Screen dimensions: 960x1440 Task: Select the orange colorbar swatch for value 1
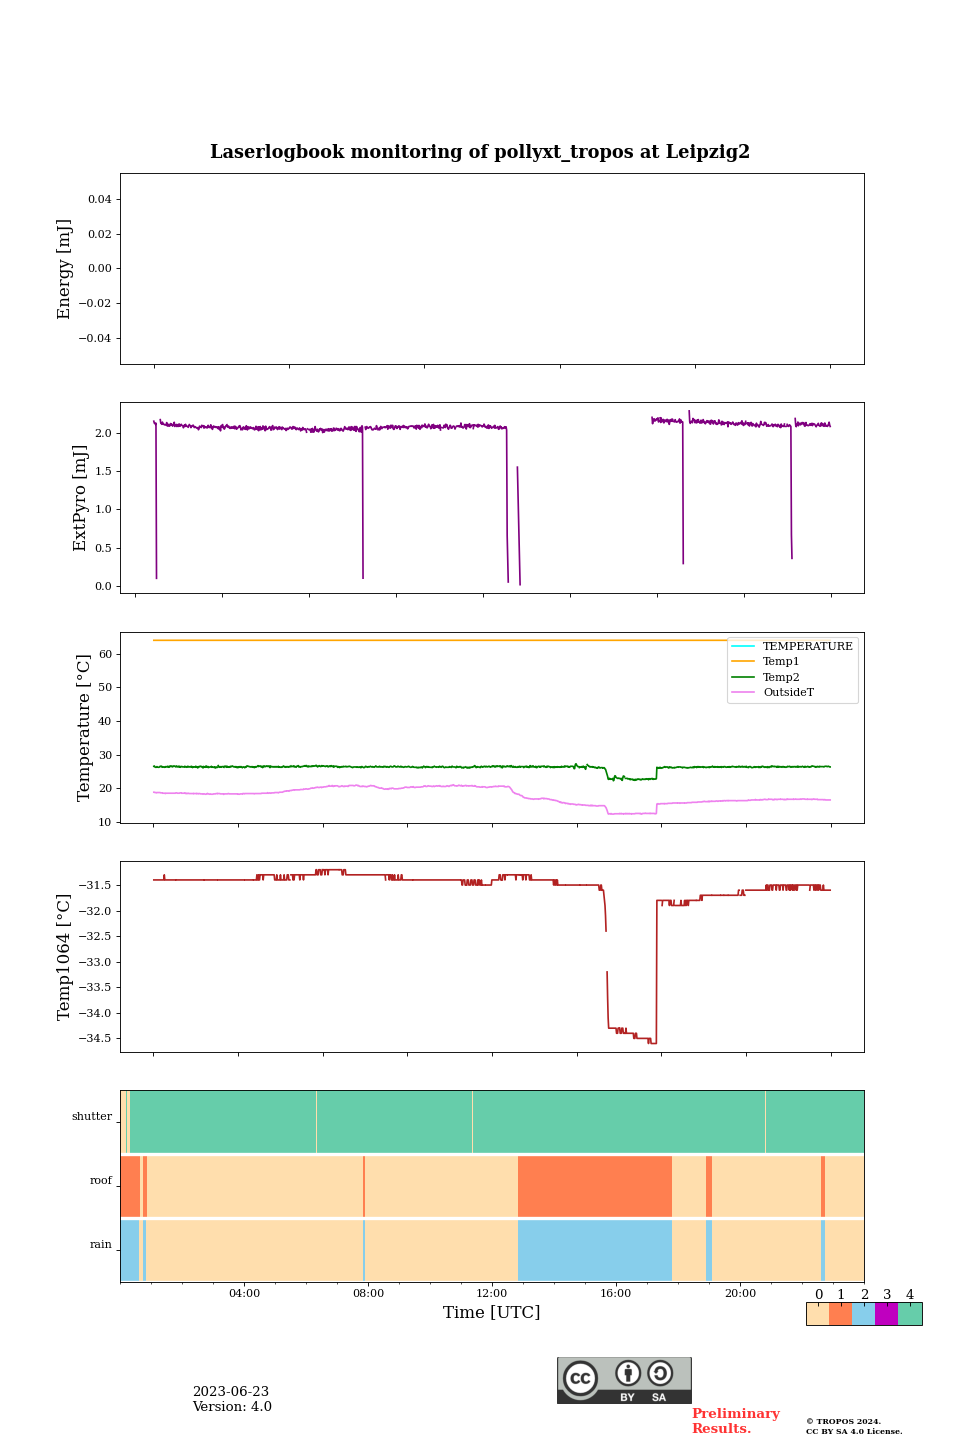pyautogui.click(x=840, y=1314)
